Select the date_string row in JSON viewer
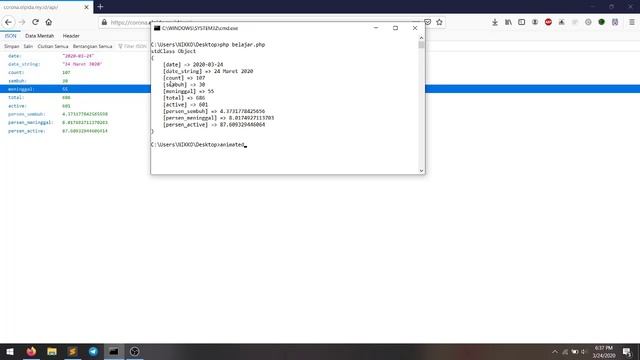Image resolution: width=640 pixels, height=360 pixels. (75, 64)
